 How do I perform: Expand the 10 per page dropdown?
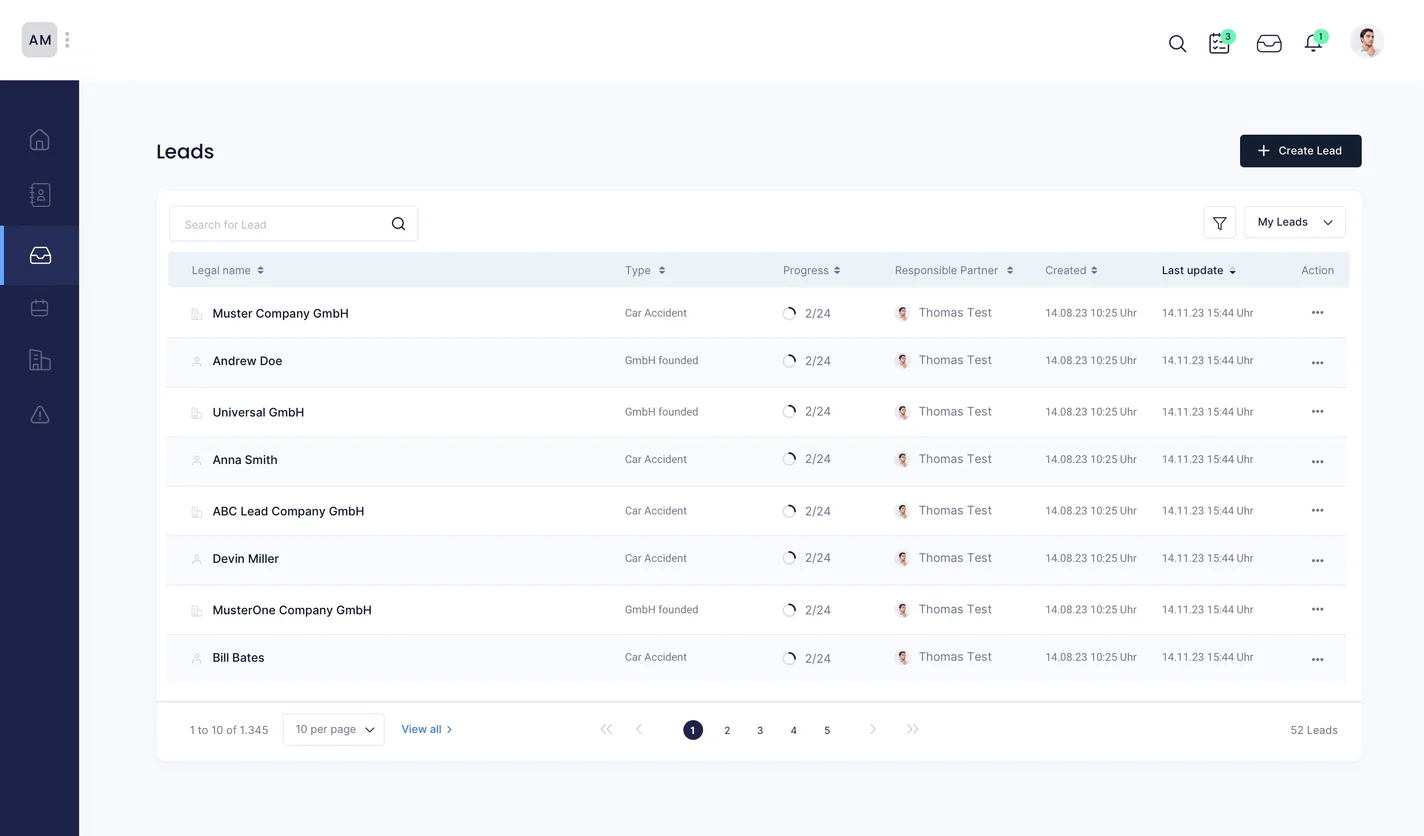point(333,729)
